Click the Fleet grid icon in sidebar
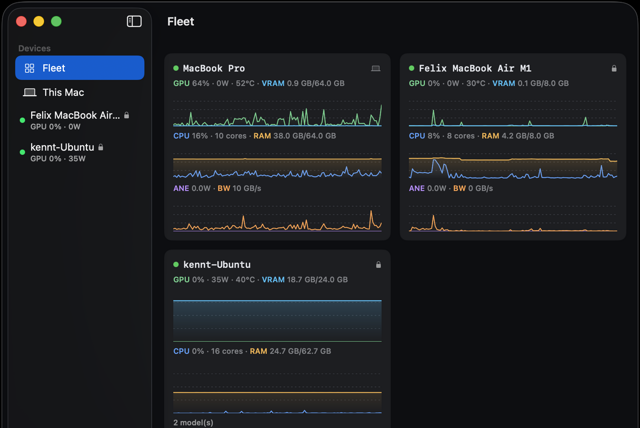Viewport: 640px width, 428px height. [29, 68]
